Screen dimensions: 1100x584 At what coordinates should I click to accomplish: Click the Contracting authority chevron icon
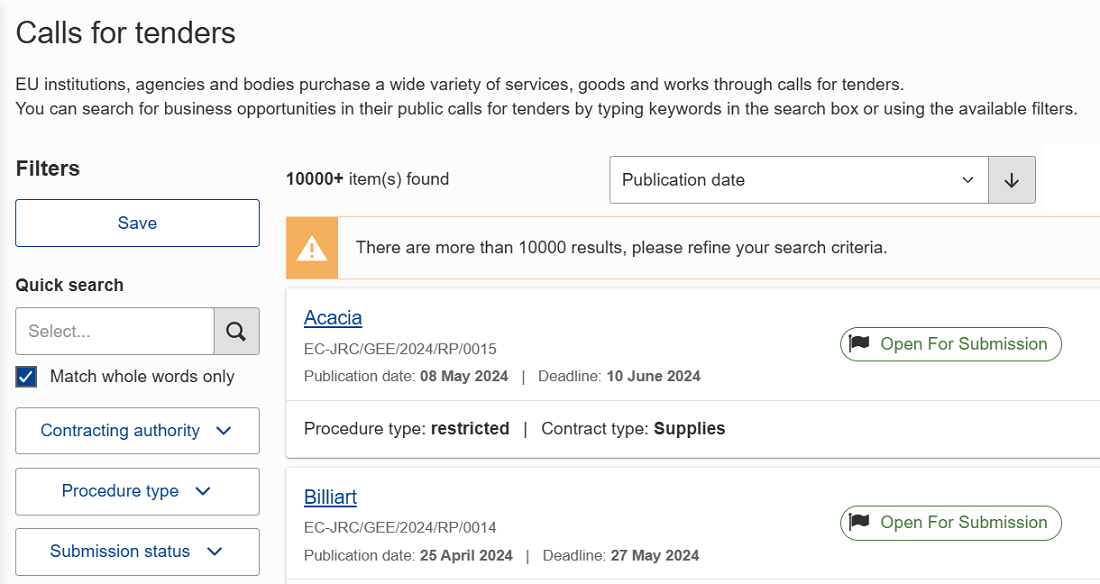[224, 430]
